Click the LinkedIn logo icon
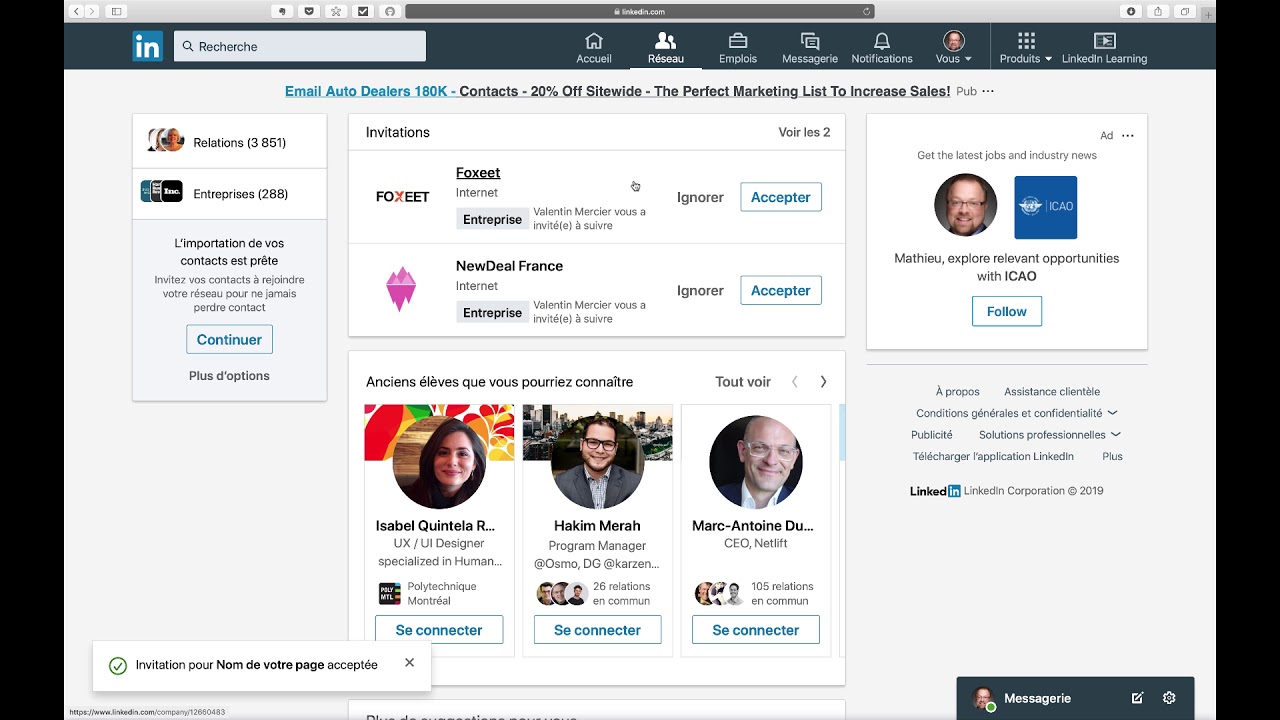This screenshot has width=1280, height=720. (x=147, y=46)
